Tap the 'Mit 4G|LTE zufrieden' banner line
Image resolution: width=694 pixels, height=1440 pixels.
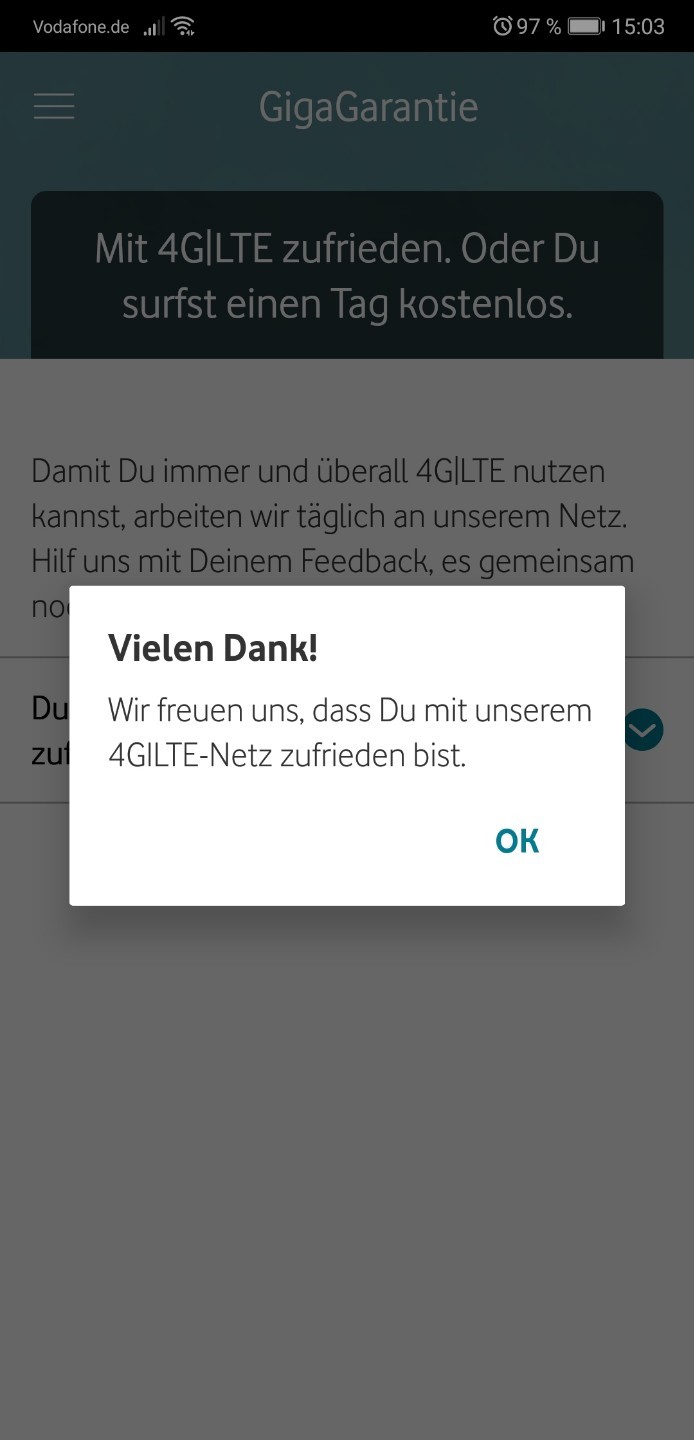click(x=347, y=249)
